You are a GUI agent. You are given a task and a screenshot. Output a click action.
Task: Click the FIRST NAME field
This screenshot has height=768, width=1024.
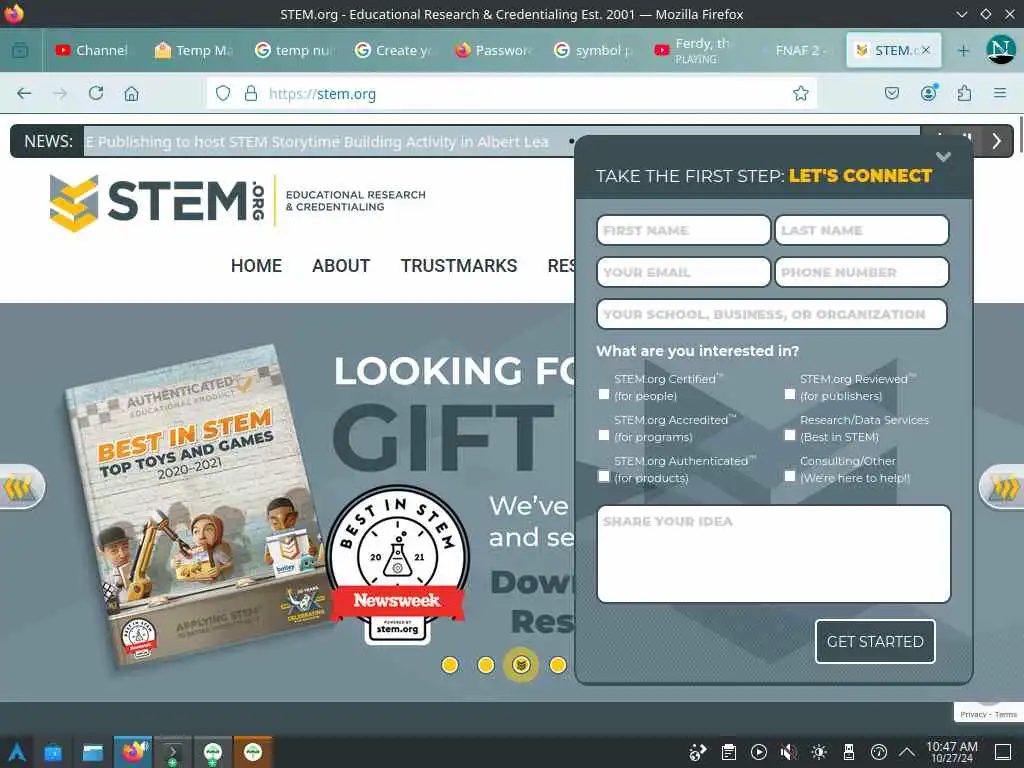coord(683,231)
